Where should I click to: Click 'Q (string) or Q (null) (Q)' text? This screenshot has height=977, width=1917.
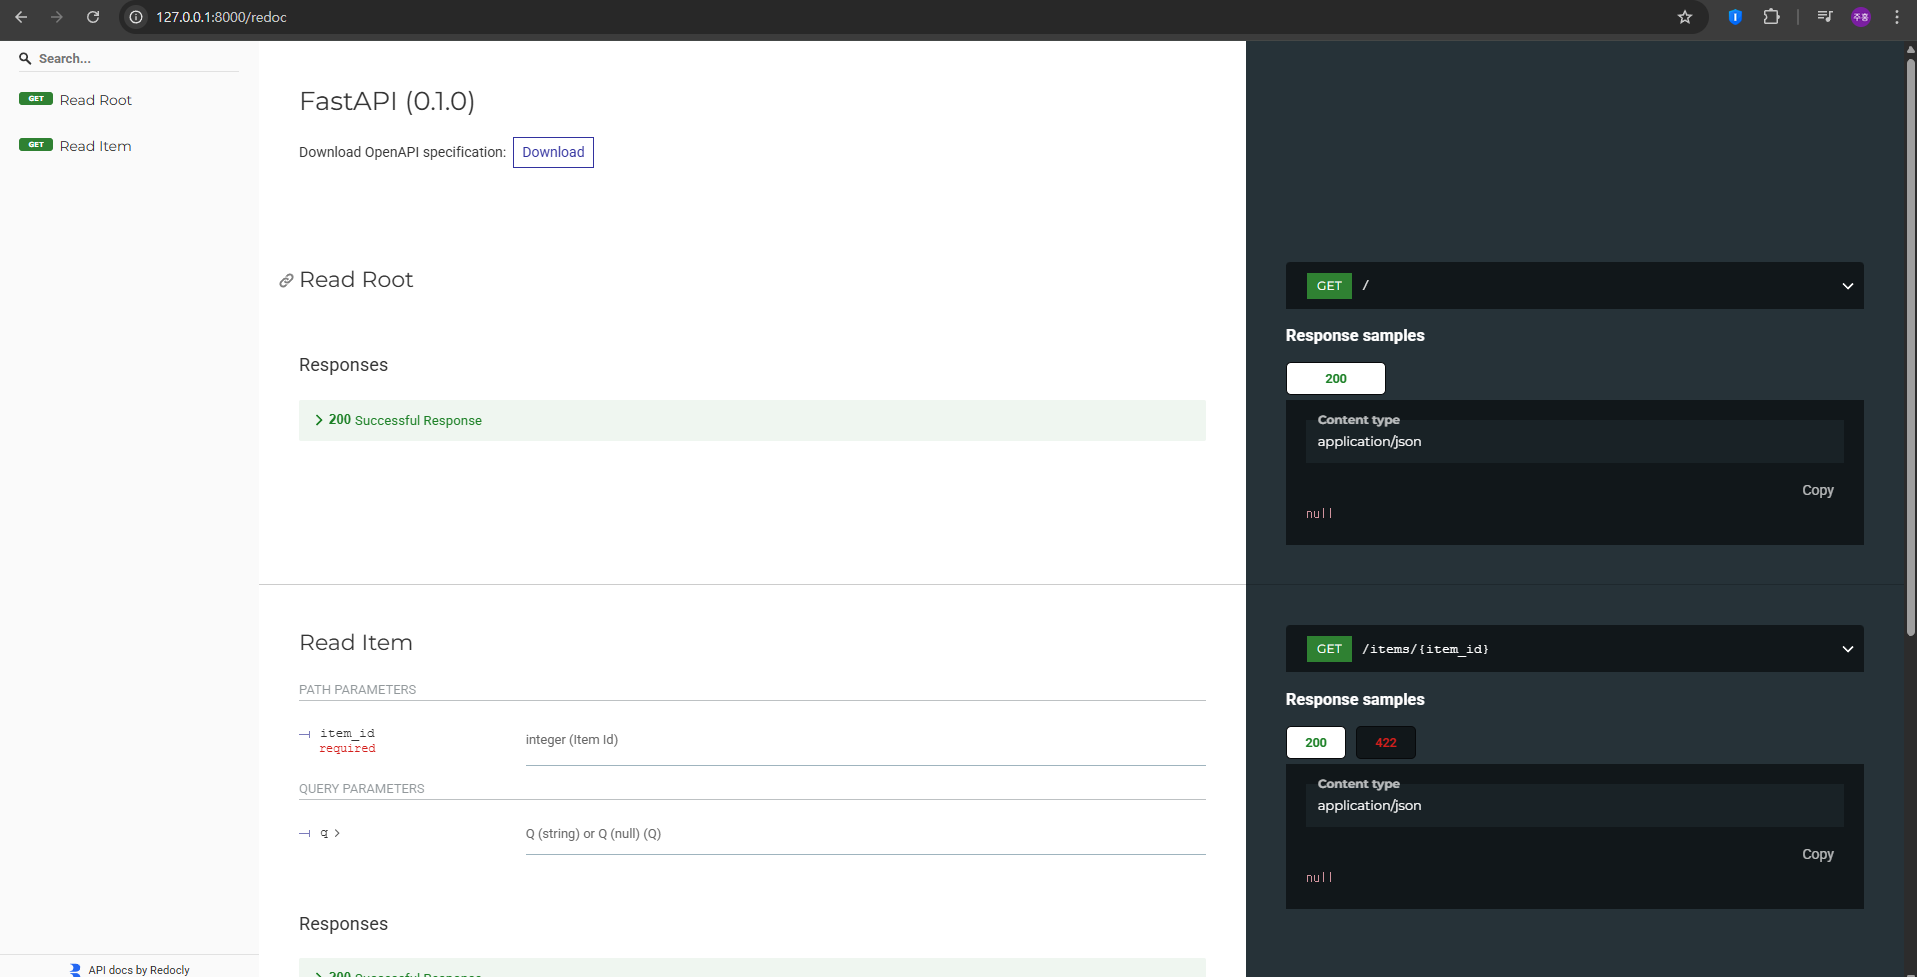pos(593,834)
